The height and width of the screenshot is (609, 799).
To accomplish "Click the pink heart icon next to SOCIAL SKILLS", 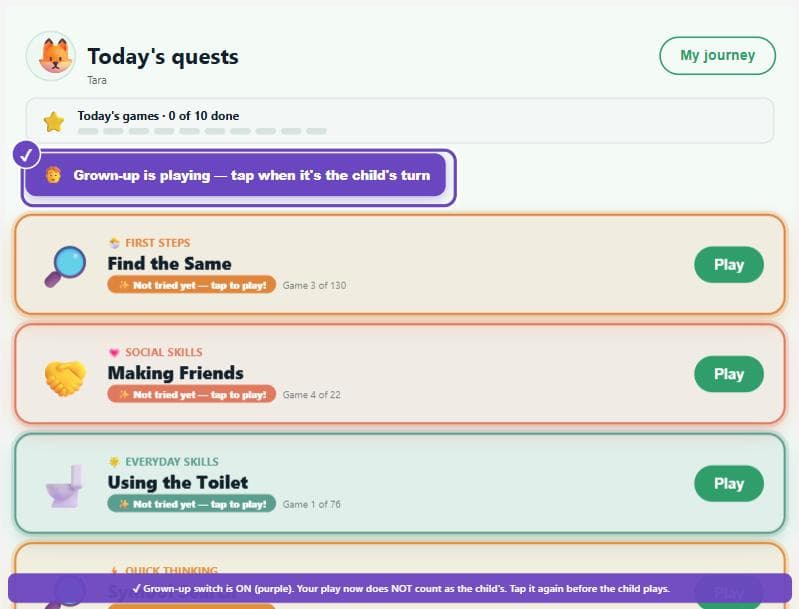I will pyautogui.click(x=114, y=352).
